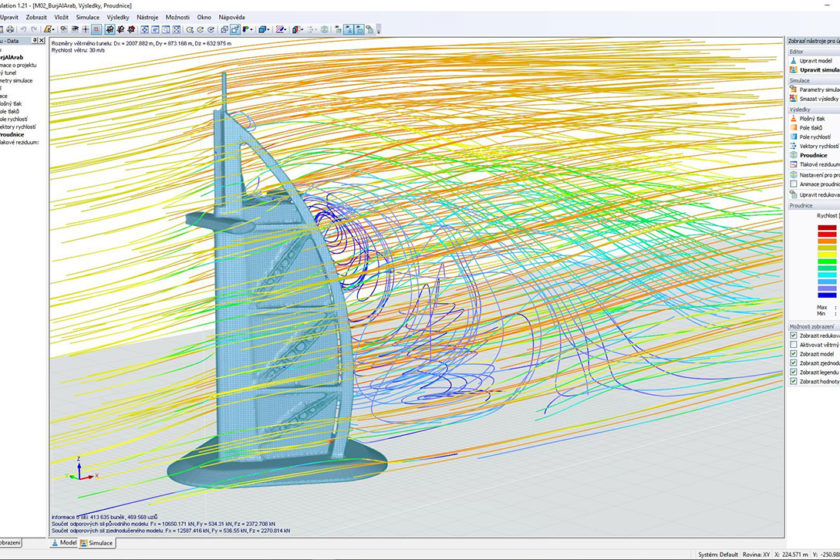Switch to the Model tab at the bottom
Viewport: 840px width, 560px height.
tap(64, 542)
